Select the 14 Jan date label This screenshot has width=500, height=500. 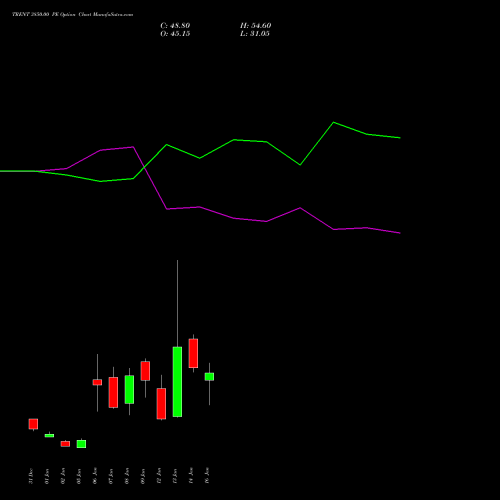(x=191, y=476)
